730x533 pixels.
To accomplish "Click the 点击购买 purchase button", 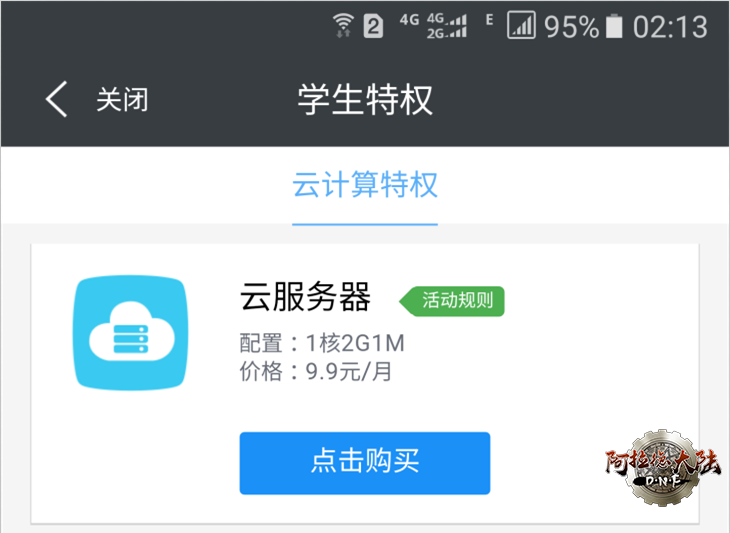I will pyautogui.click(x=365, y=462).
